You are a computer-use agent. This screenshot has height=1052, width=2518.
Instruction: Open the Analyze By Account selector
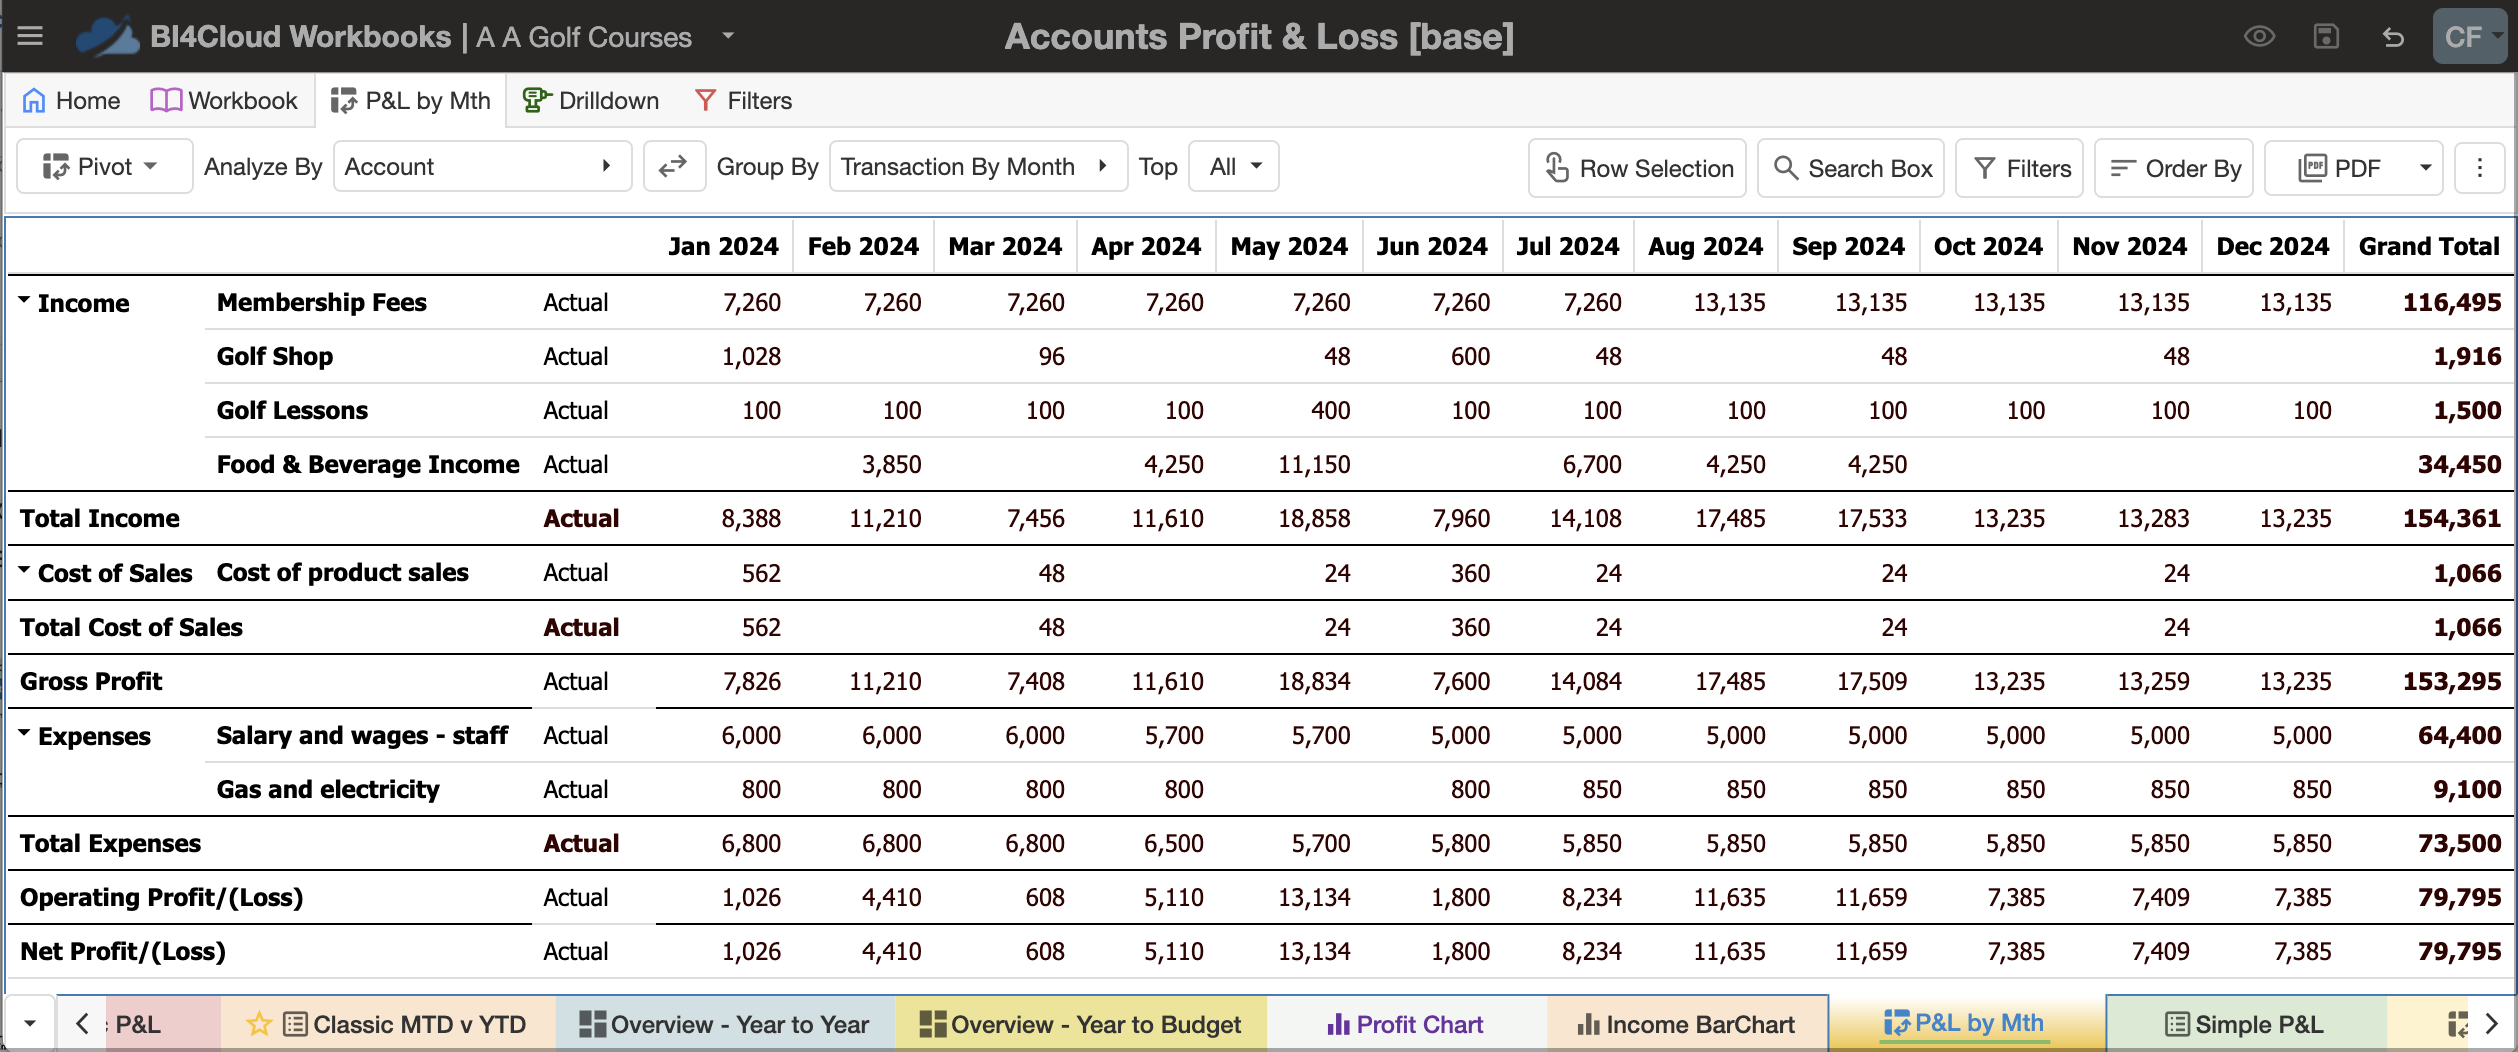point(482,167)
